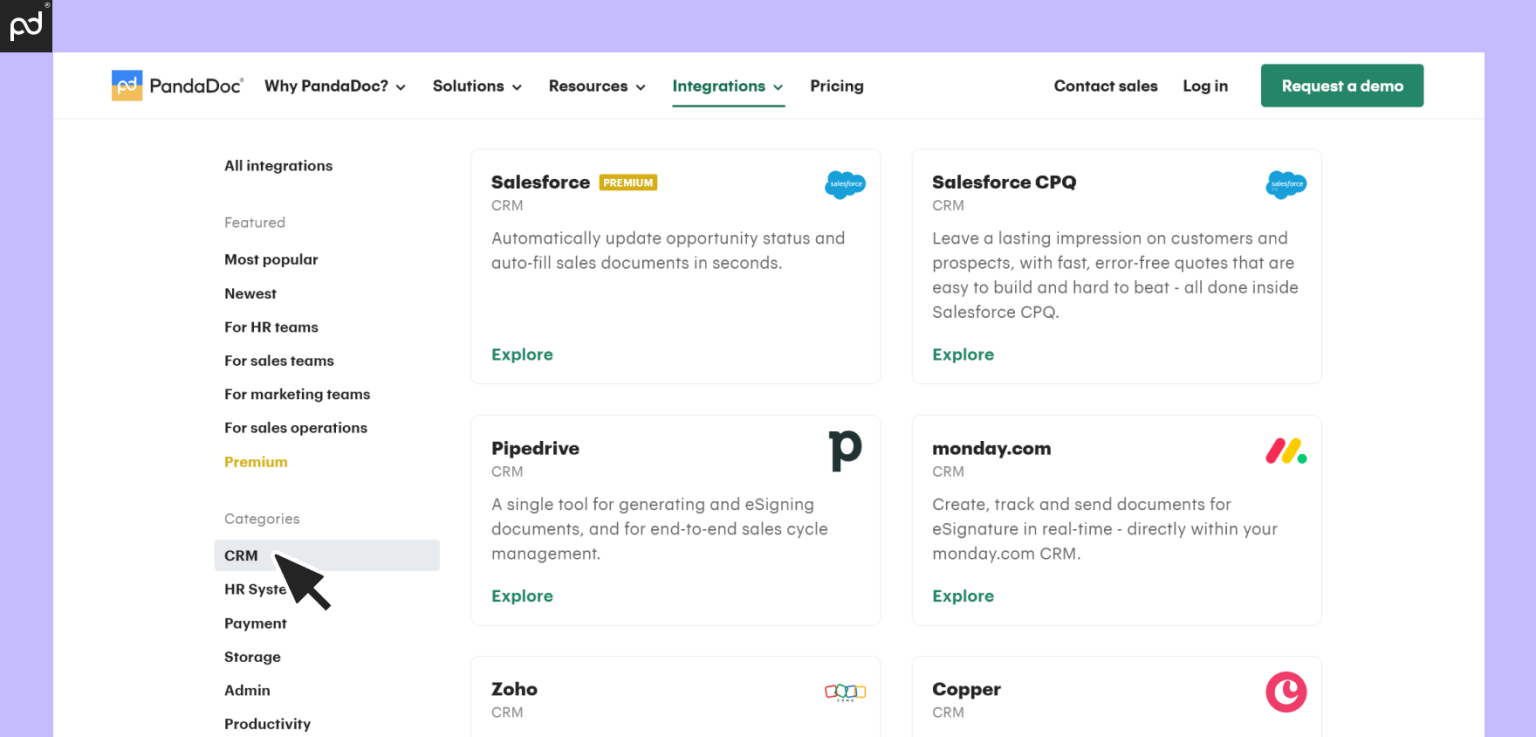Click the Pipedrive P logo

[x=845, y=450]
